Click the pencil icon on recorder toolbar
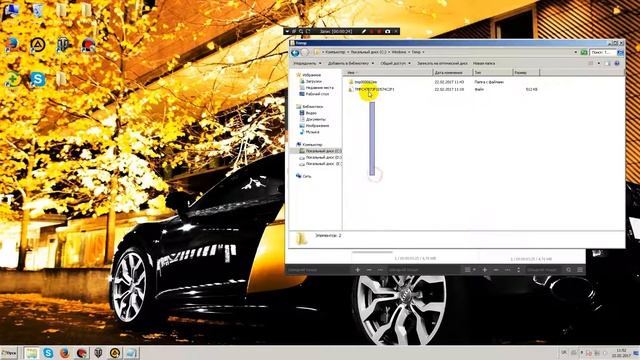The image size is (640, 360). (x=363, y=31)
